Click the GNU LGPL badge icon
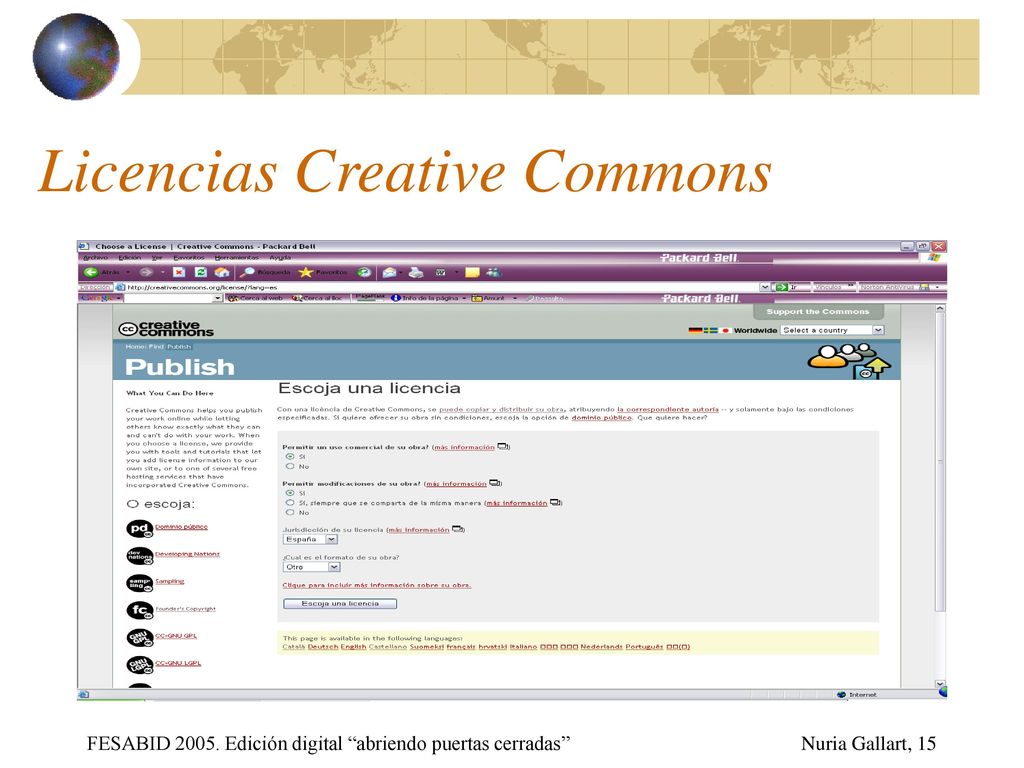The width and height of the screenshot is (1024, 768). pyautogui.click(x=139, y=665)
